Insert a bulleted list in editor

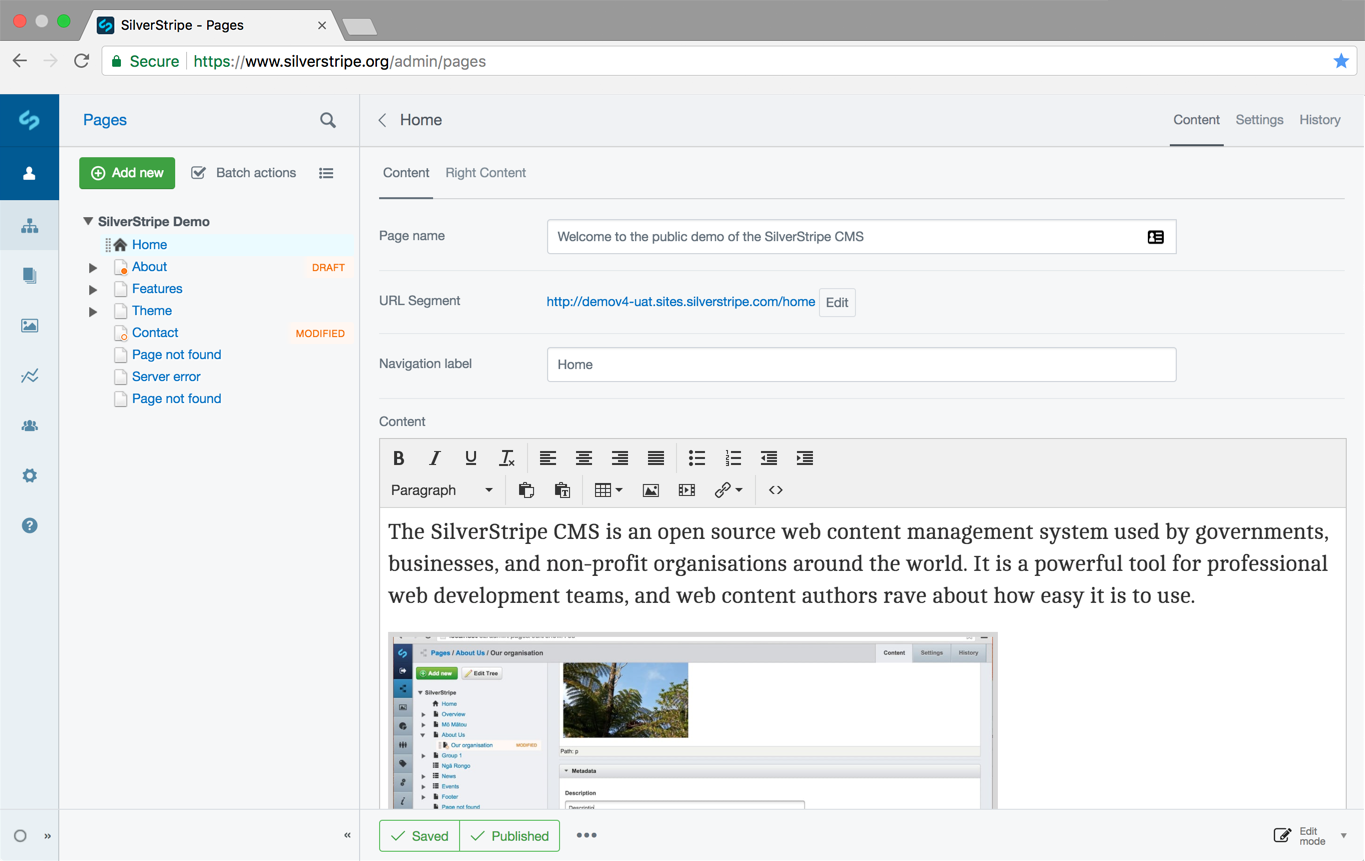pos(697,458)
